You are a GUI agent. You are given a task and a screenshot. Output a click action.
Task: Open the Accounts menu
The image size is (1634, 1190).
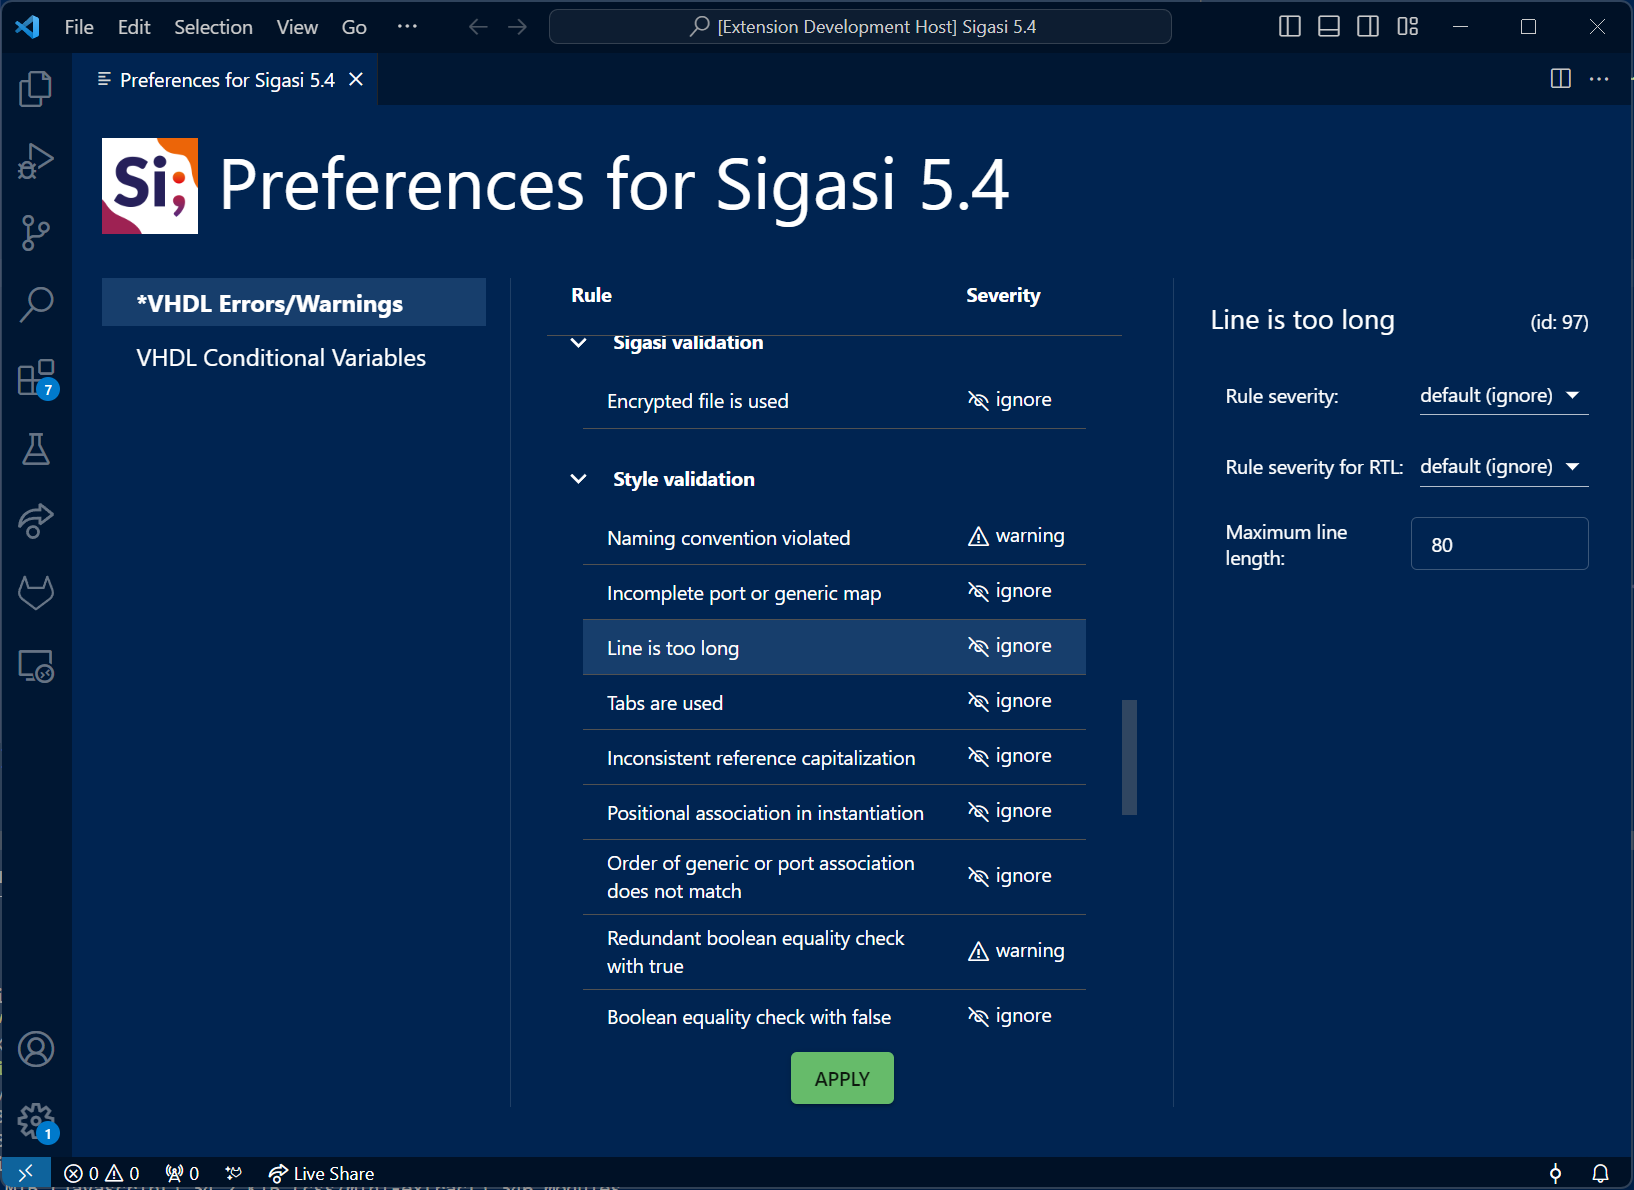pos(36,1049)
